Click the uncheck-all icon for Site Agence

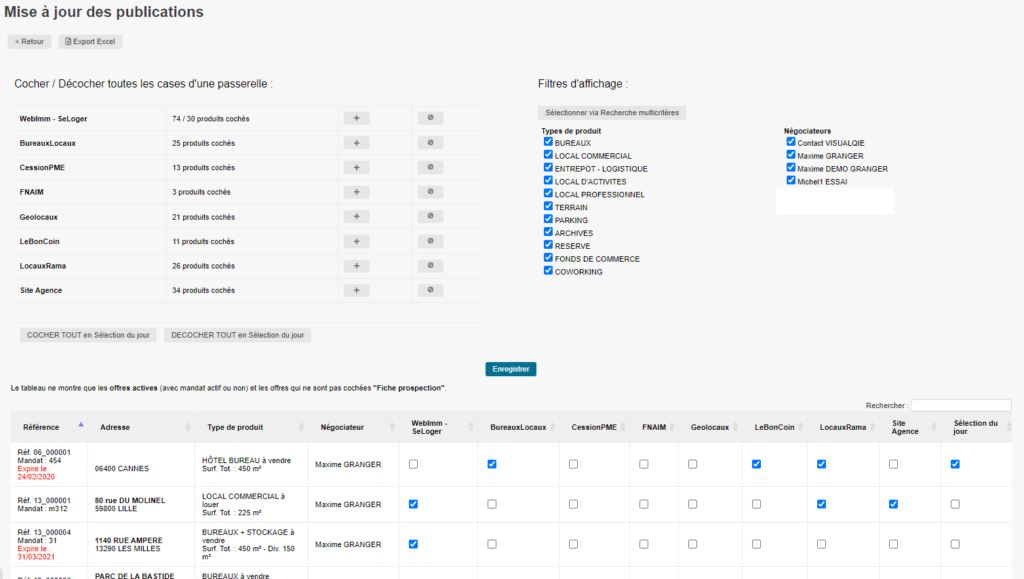[x=429, y=290]
